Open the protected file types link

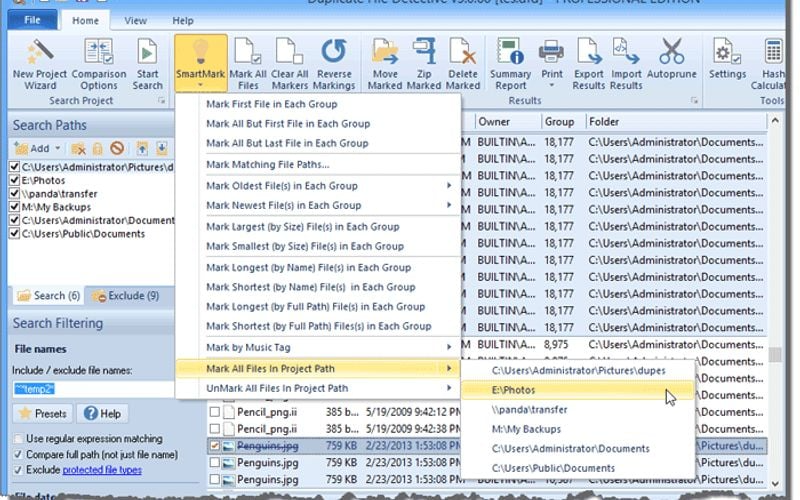pyautogui.click(x=102, y=470)
